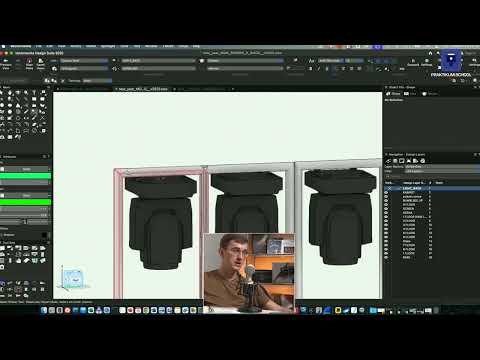This screenshot has height=360, width=480.
Task: Toggle visibility eye of layer number 5
Action: [386, 205]
